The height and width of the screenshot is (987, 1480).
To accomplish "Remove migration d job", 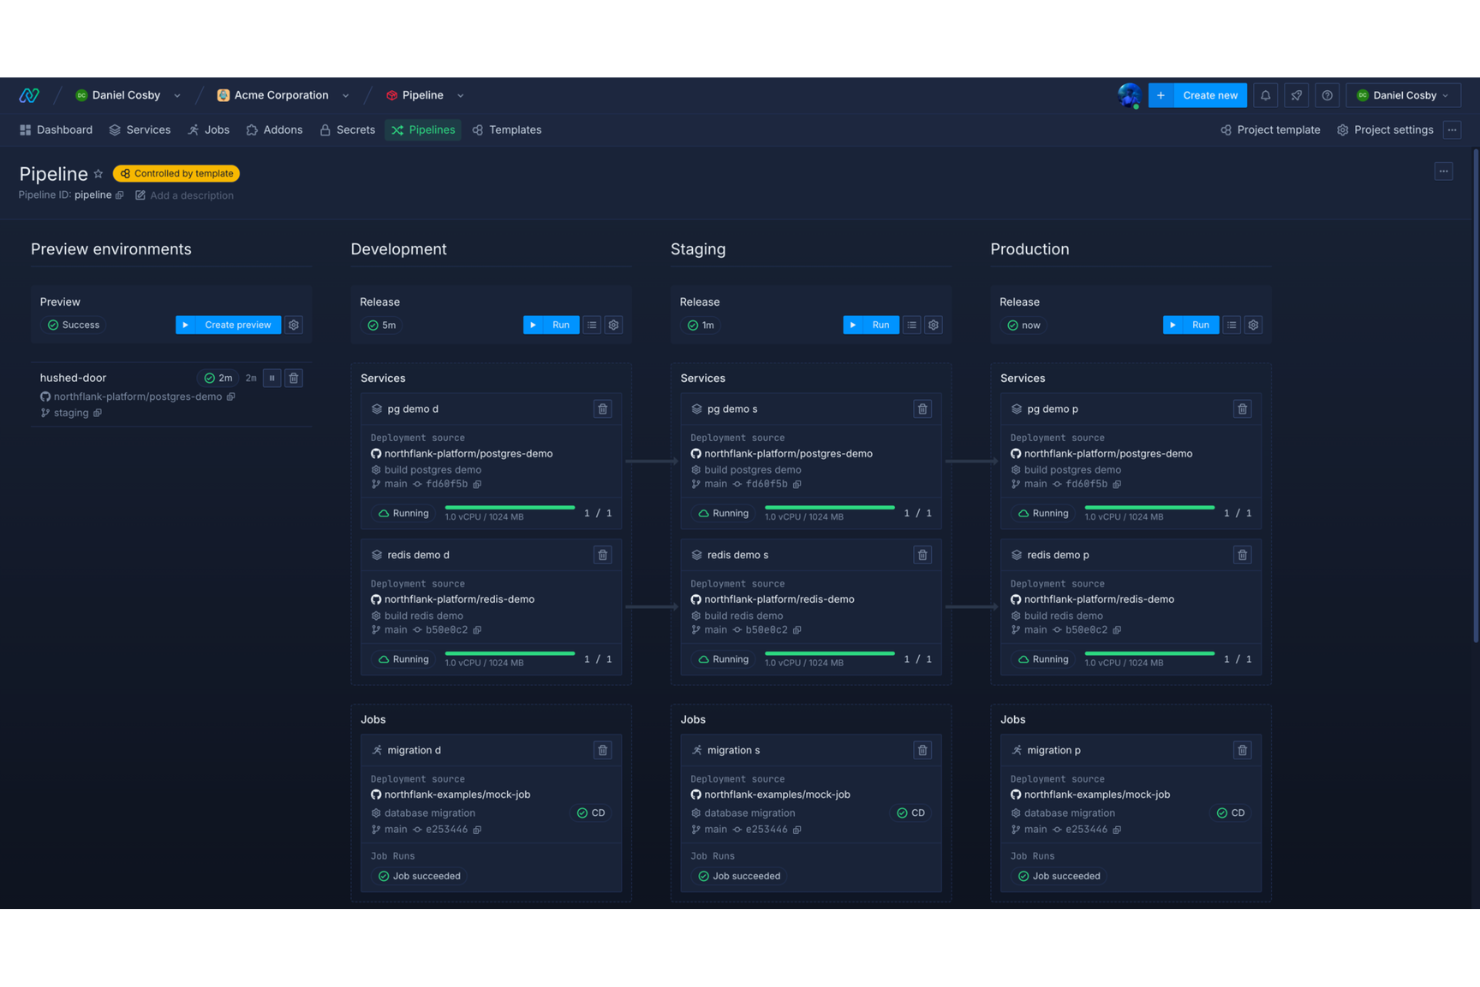I will click(603, 750).
